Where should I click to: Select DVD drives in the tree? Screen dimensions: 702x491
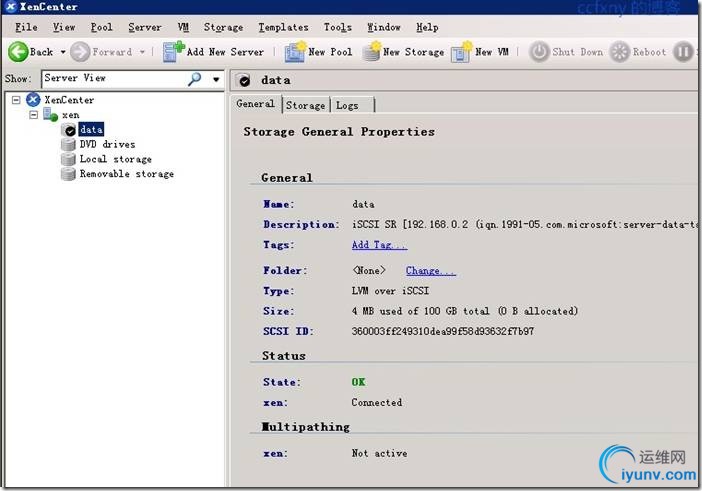pos(107,144)
